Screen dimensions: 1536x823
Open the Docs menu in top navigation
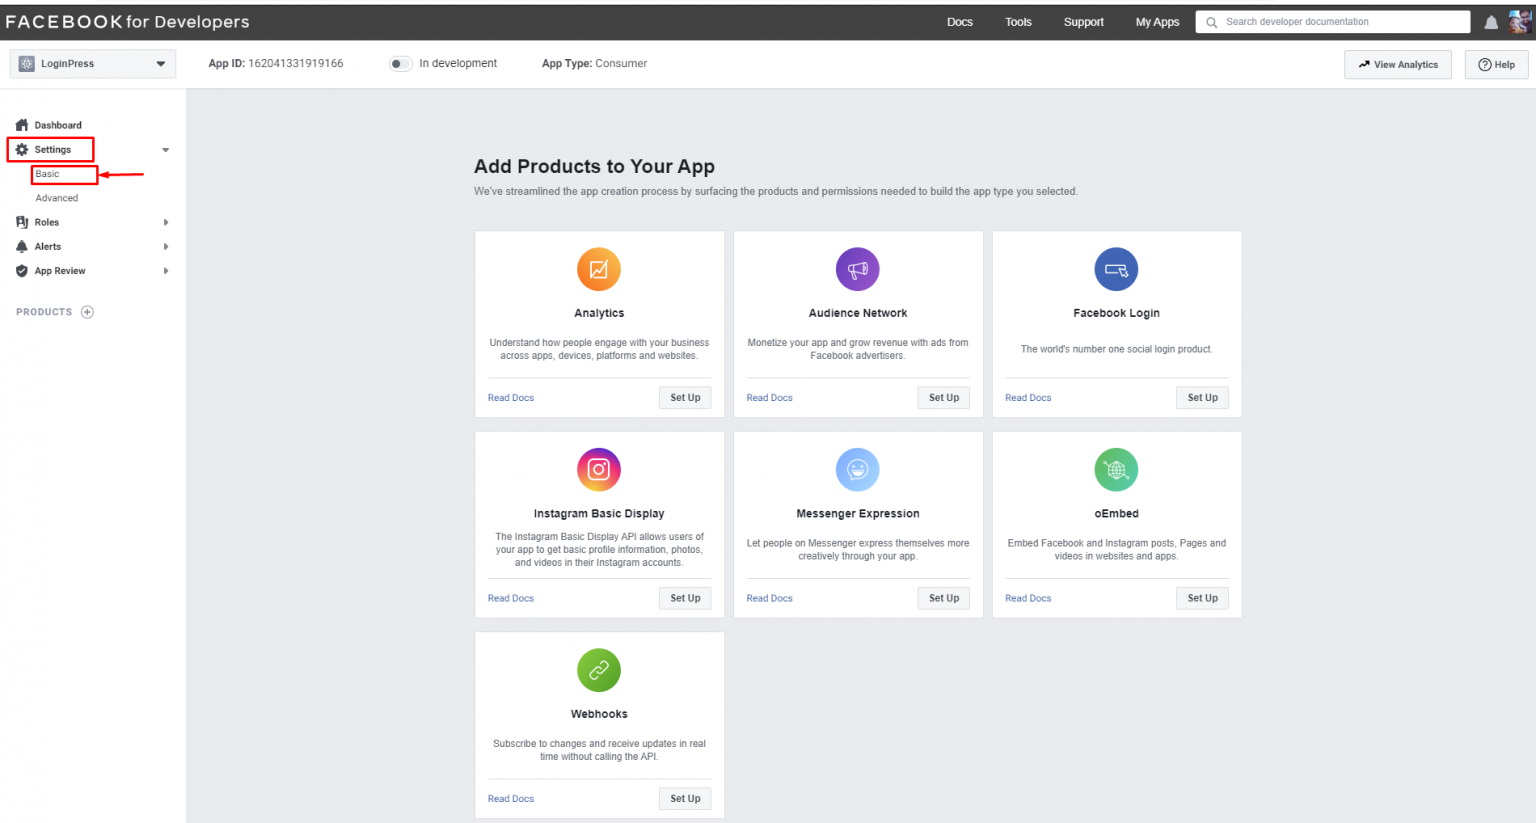pos(959,21)
